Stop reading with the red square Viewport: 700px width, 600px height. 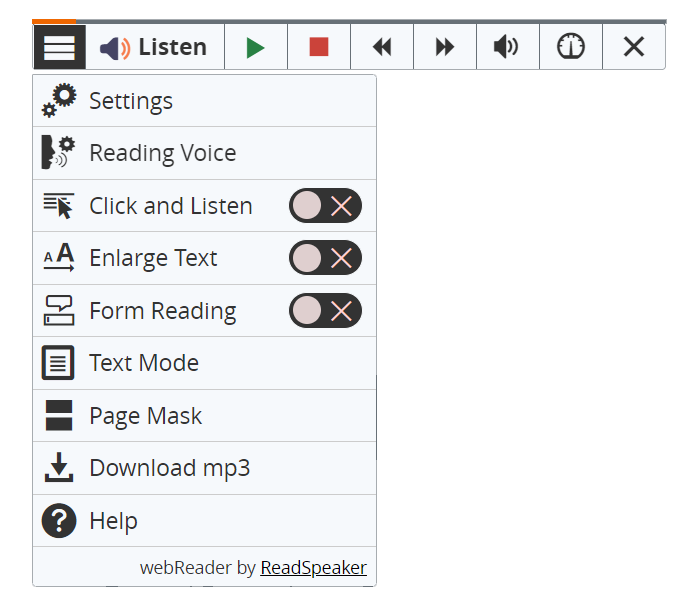[319, 47]
